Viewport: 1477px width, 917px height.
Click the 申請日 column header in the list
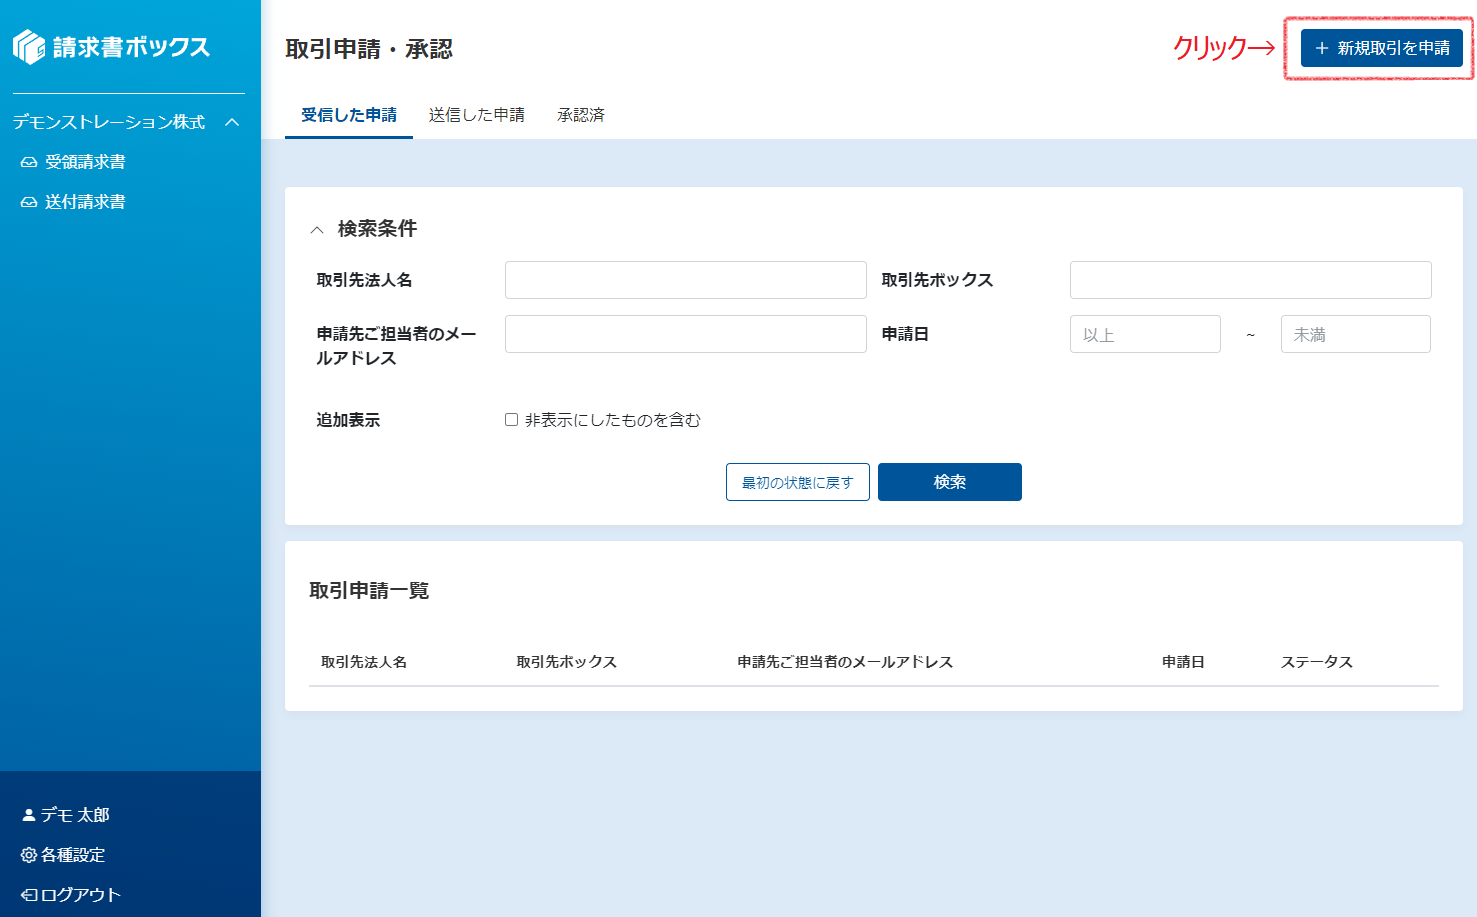click(1183, 662)
